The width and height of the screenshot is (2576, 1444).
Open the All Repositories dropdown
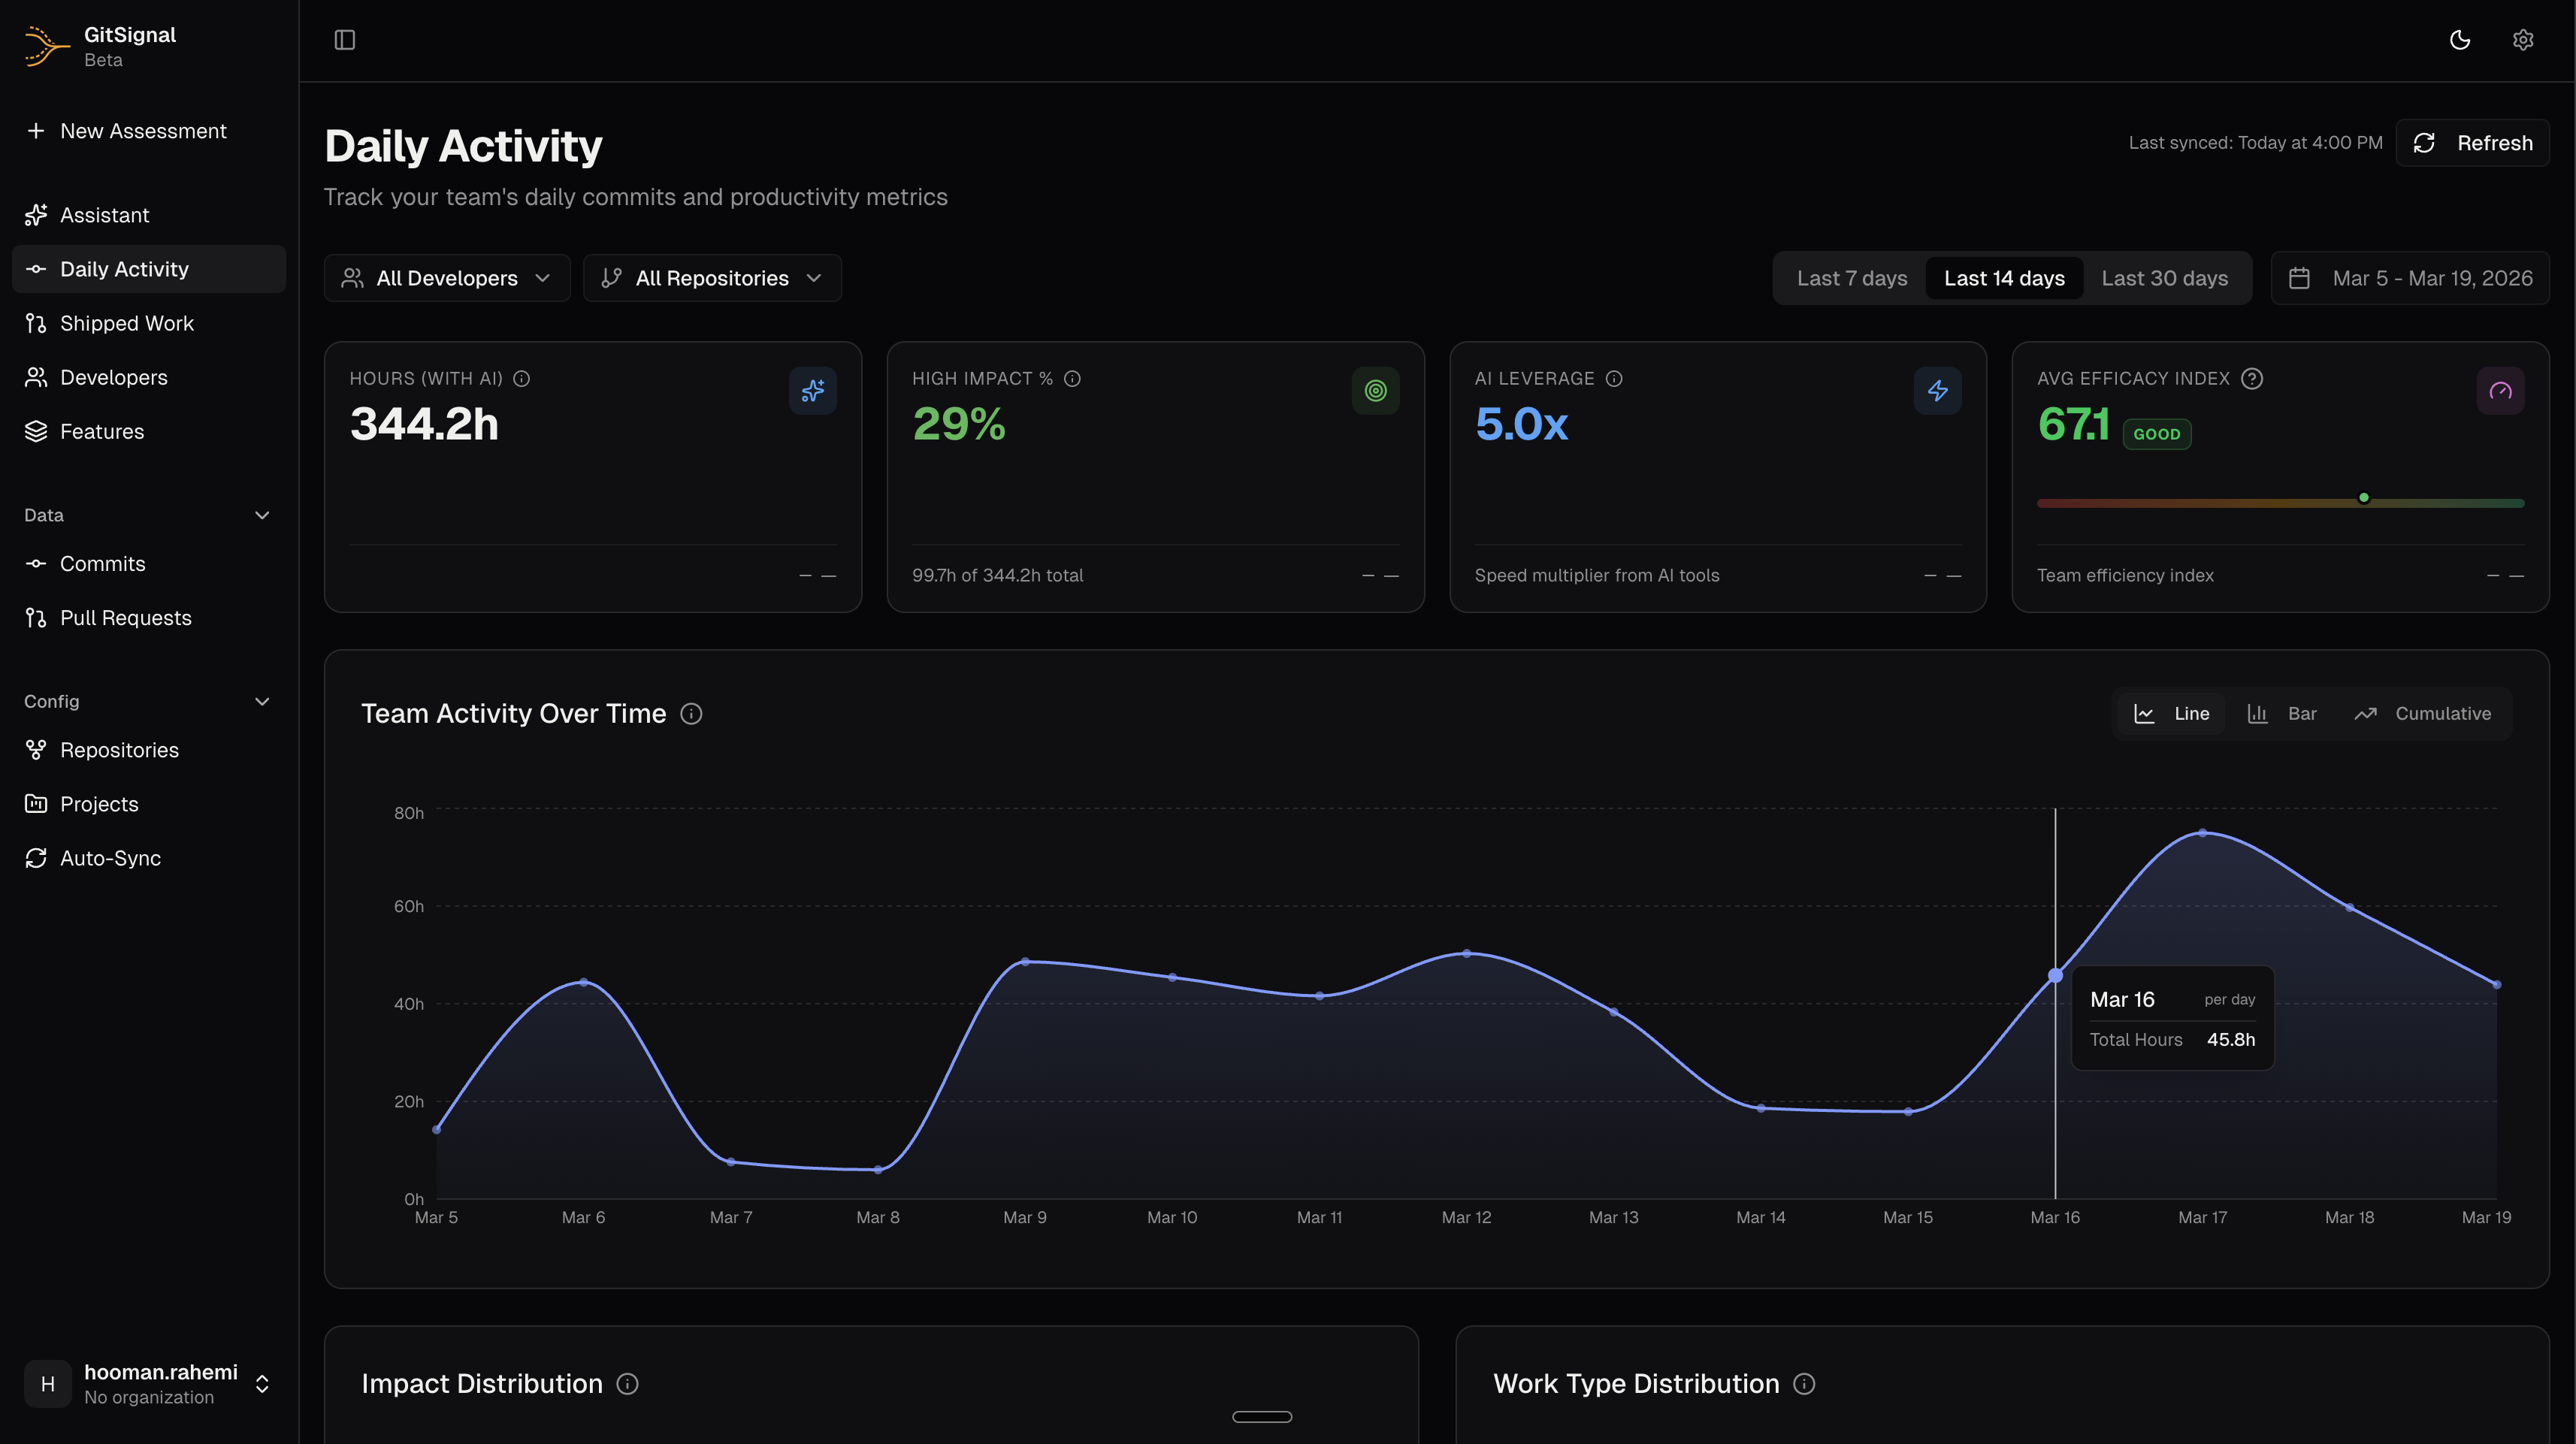[x=711, y=278]
